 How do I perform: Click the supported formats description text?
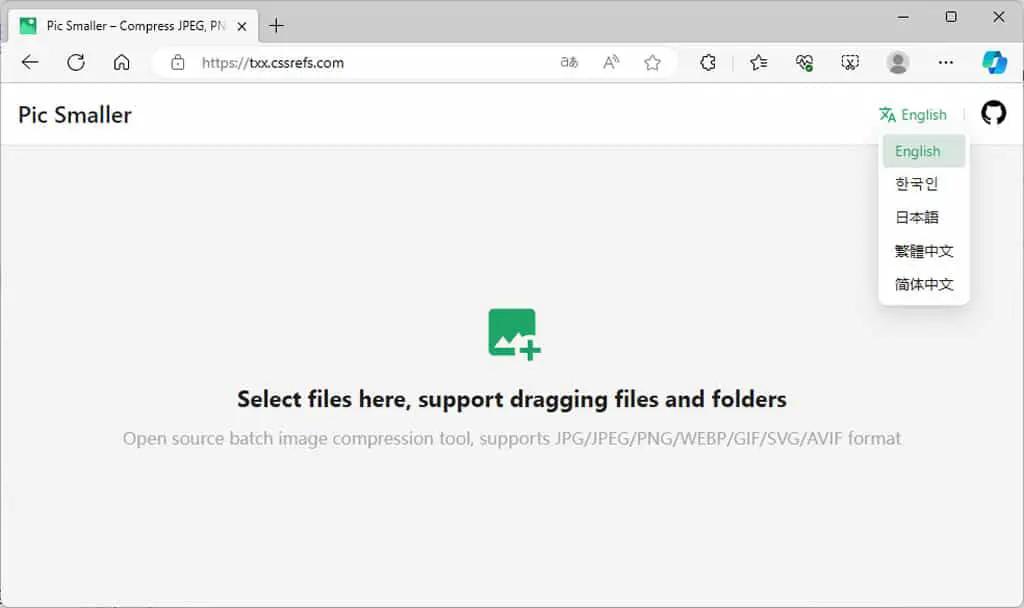[512, 438]
